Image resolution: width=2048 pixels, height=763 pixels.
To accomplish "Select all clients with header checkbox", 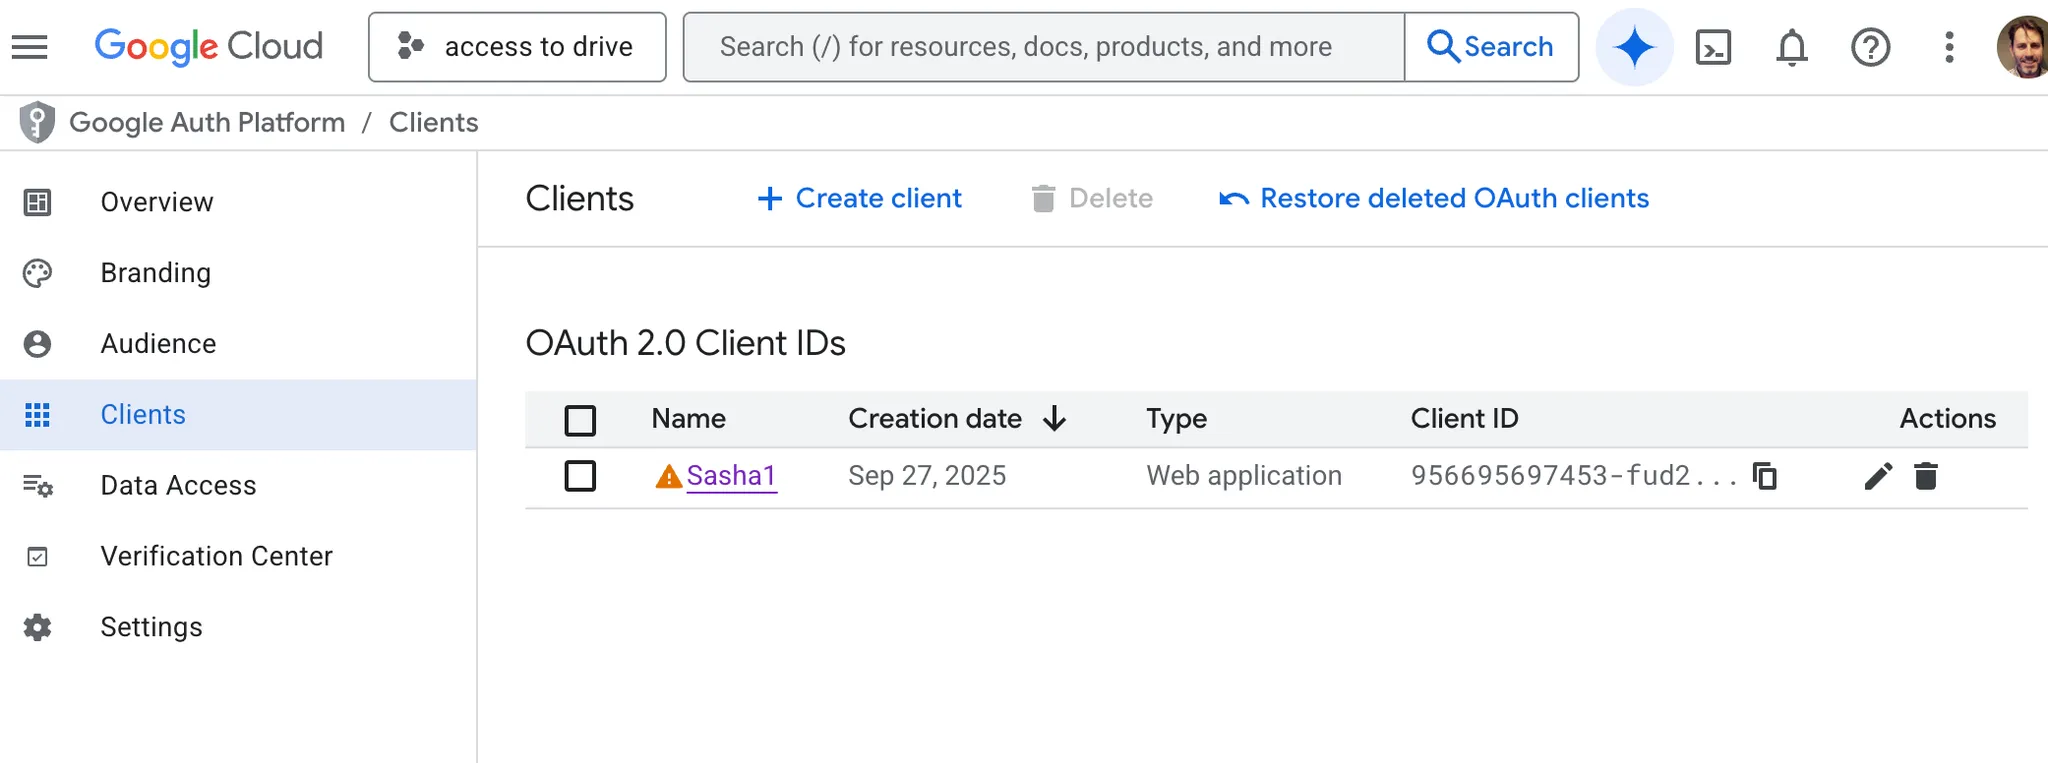I will click(x=580, y=420).
